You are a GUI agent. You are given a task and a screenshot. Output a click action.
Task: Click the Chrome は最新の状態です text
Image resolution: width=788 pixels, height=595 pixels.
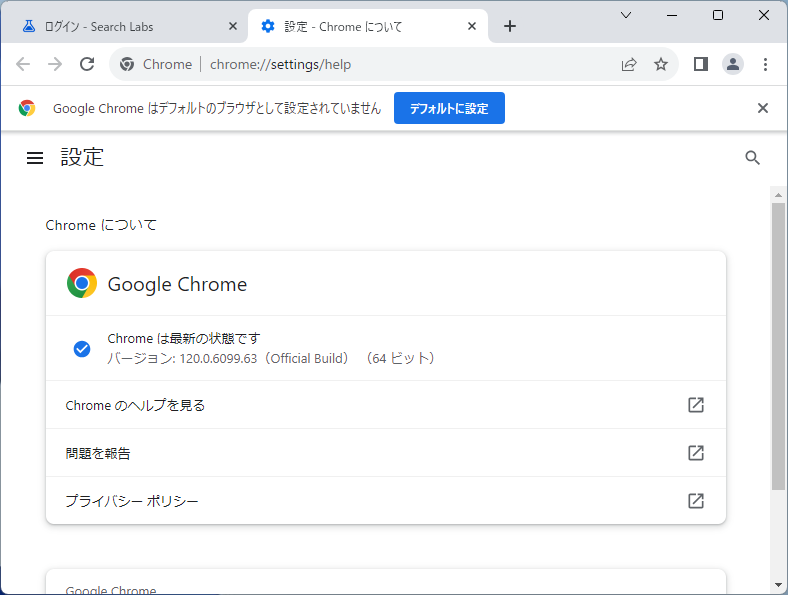coord(184,338)
